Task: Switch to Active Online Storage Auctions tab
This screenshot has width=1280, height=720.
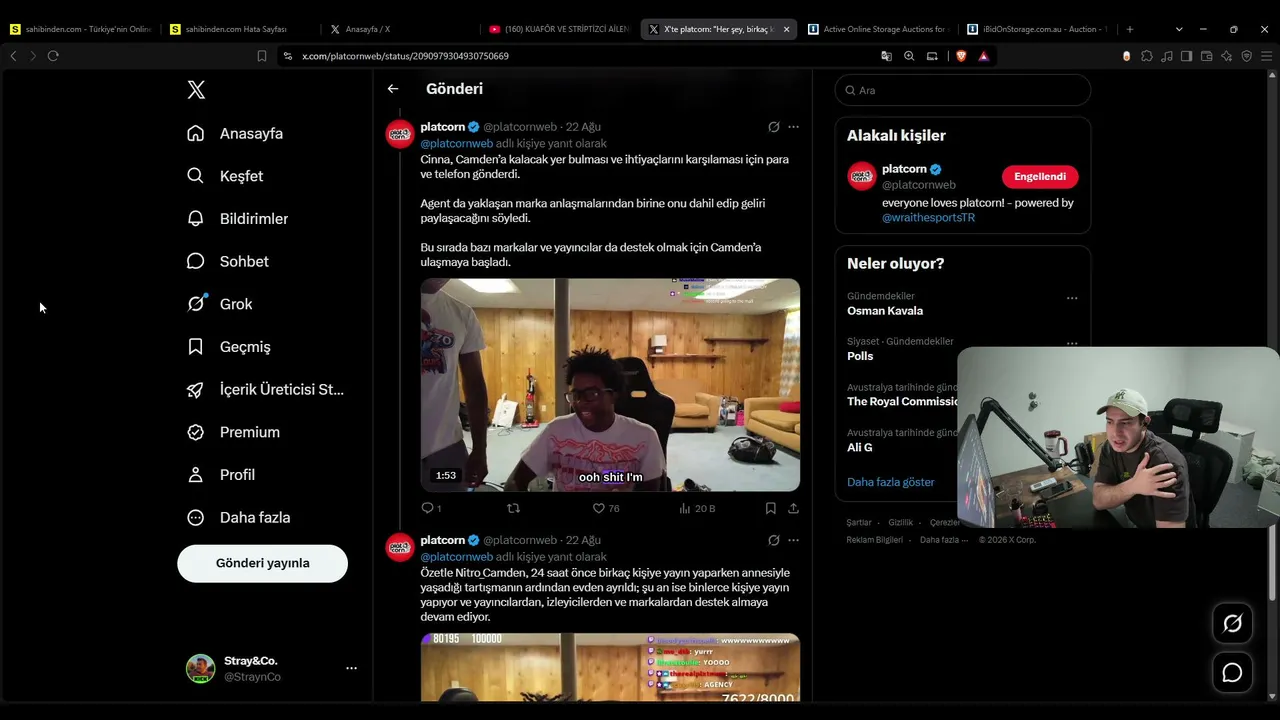Action: [x=880, y=29]
